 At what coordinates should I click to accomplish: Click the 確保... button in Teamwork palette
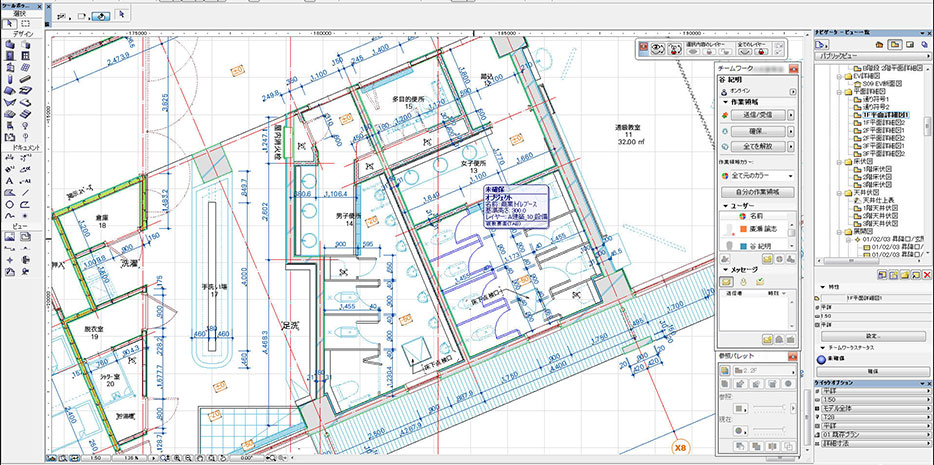[x=758, y=131]
